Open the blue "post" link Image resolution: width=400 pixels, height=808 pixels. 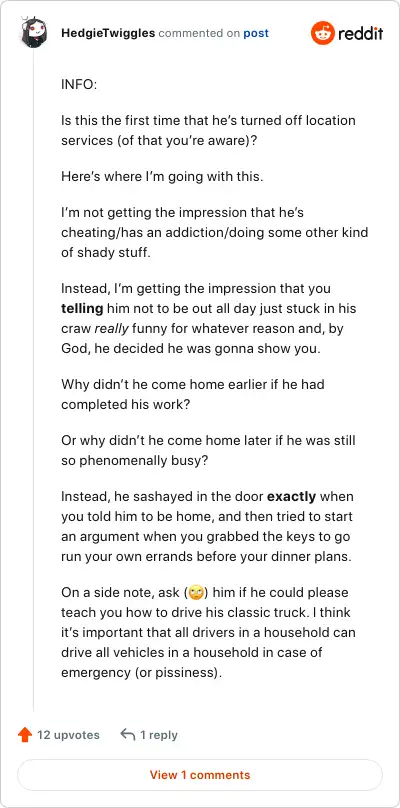(x=256, y=33)
